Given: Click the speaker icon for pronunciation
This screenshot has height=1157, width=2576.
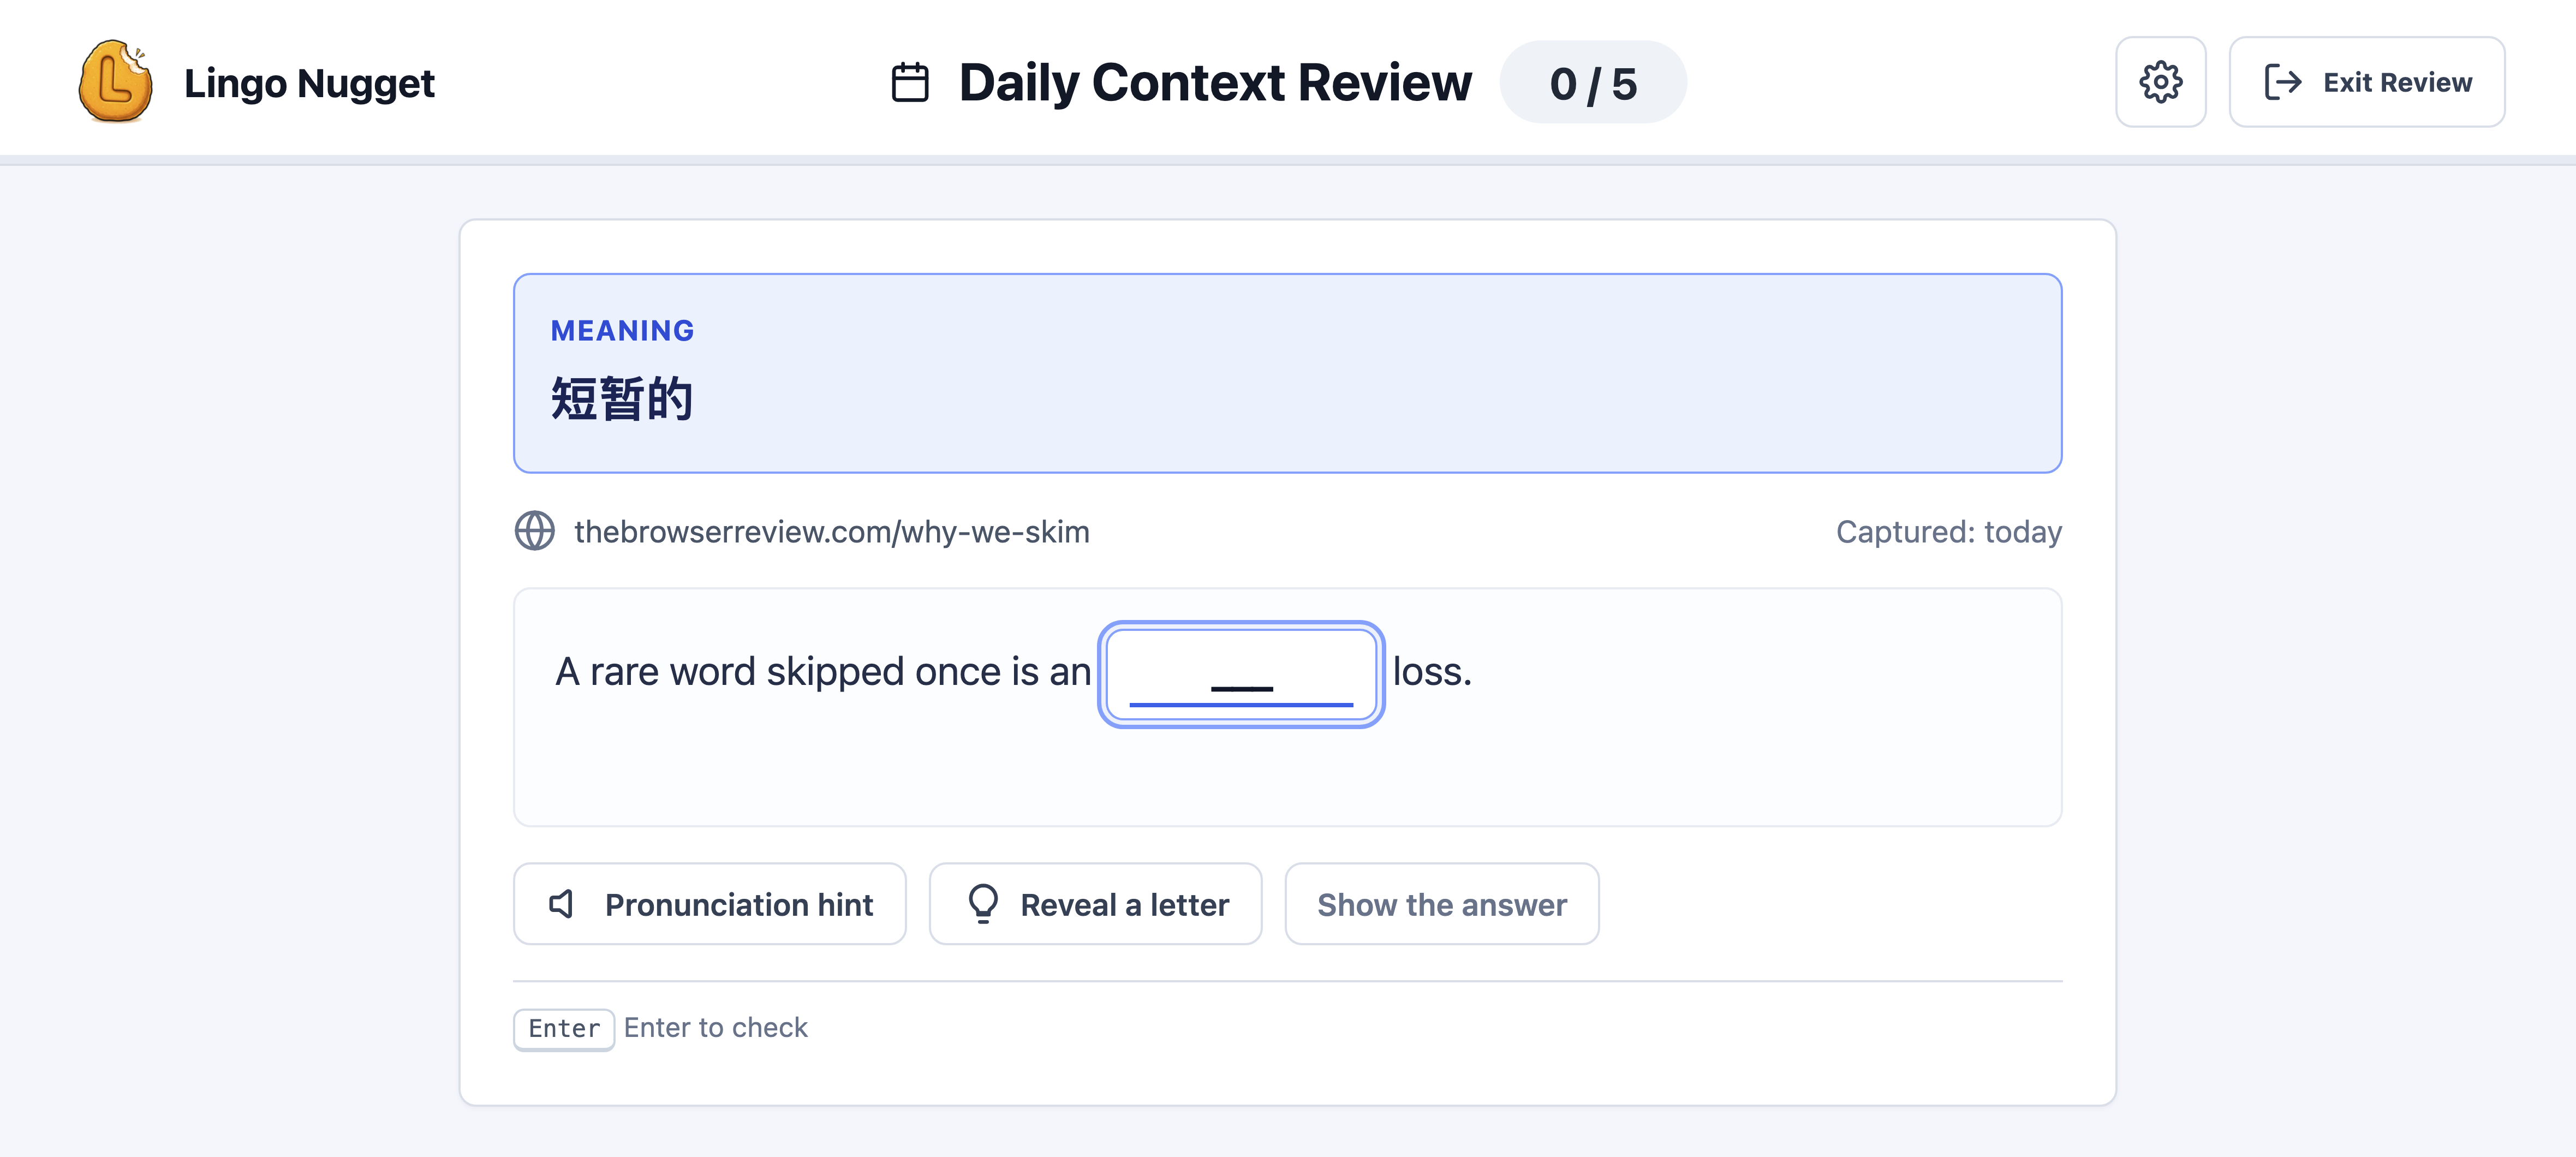Looking at the screenshot, I should (x=562, y=904).
